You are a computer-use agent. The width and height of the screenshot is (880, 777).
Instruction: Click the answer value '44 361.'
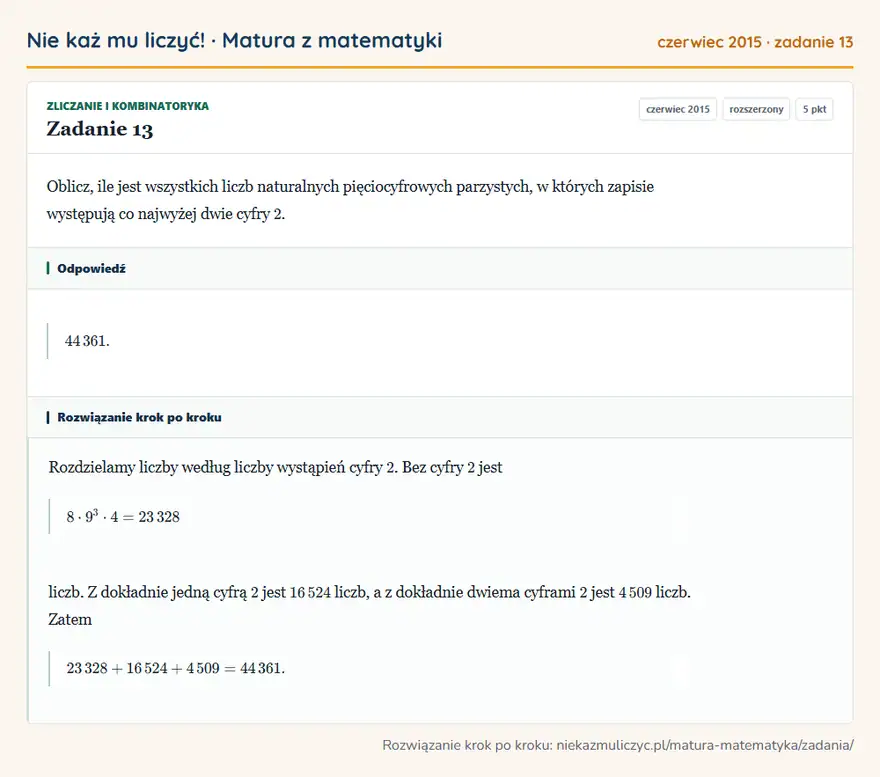click(x=87, y=341)
